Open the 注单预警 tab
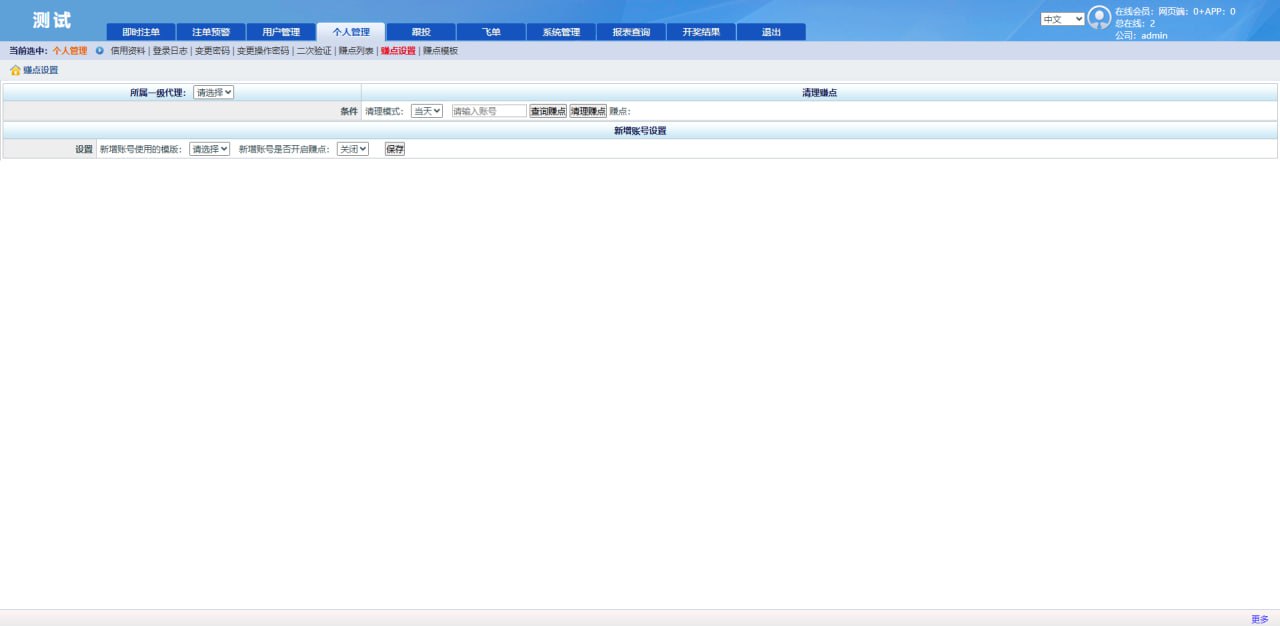1280x626 pixels. [210, 31]
